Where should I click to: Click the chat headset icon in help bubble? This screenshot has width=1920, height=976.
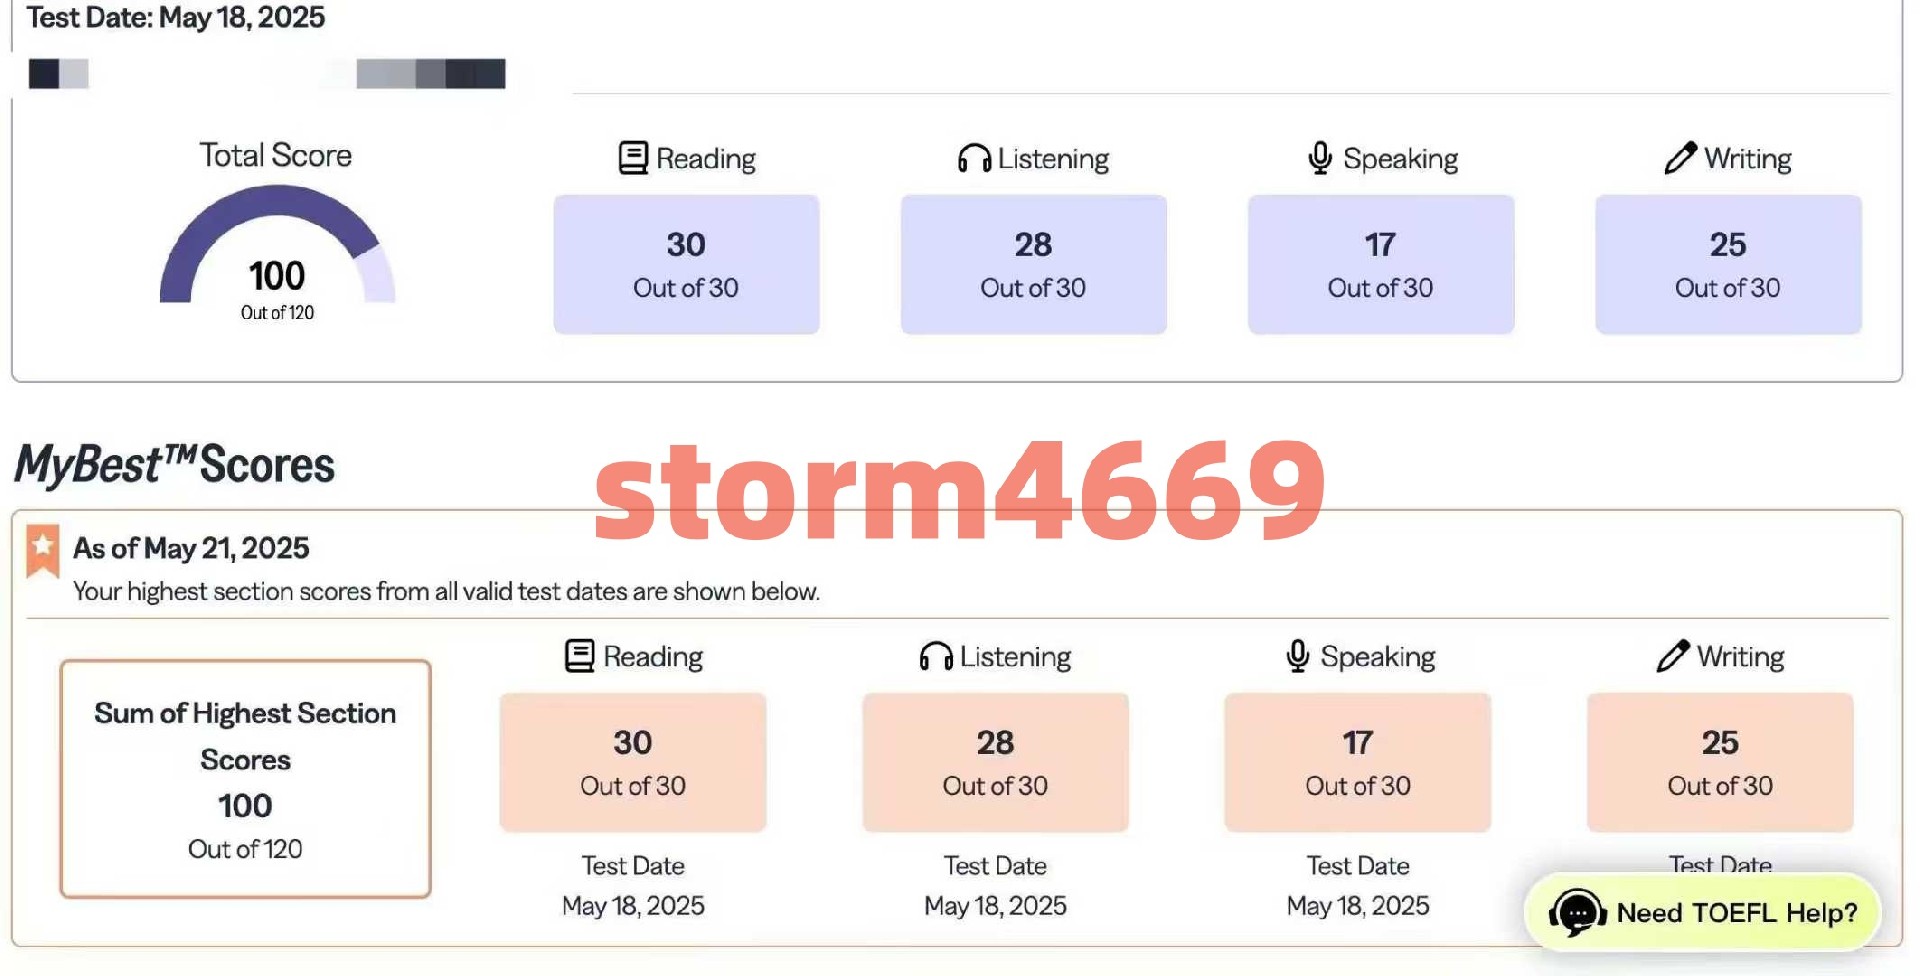pyautogui.click(x=1577, y=912)
